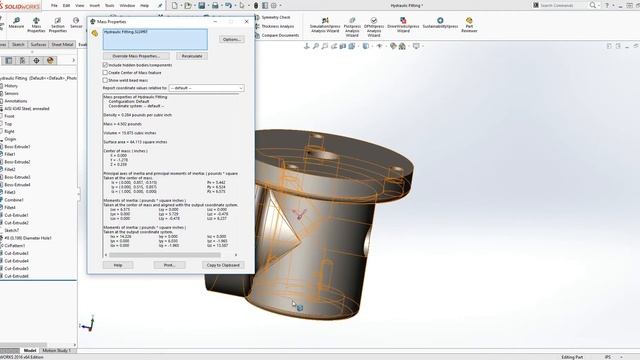
Task: Enable Show weld bead mass
Action: 105,80
